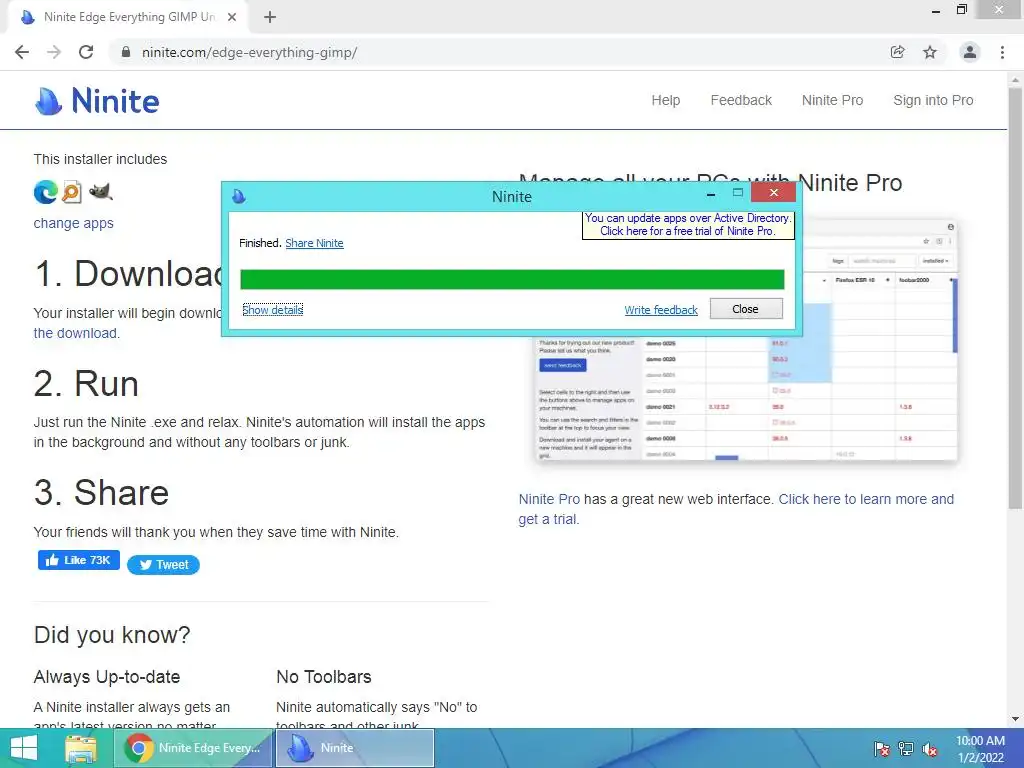Viewport: 1024px width, 768px height.
Task: Click the Ninite taskbar button
Action: (x=355, y=748)
